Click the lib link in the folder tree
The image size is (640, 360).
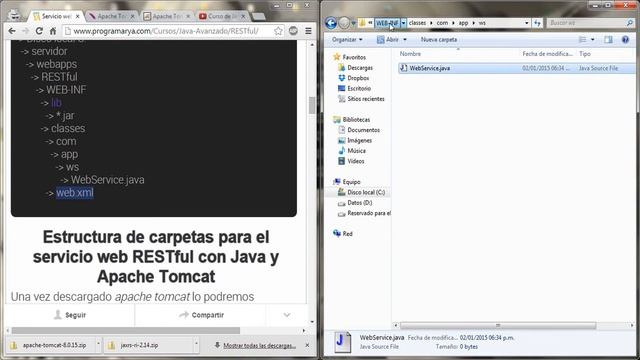(x=56, y=103)
